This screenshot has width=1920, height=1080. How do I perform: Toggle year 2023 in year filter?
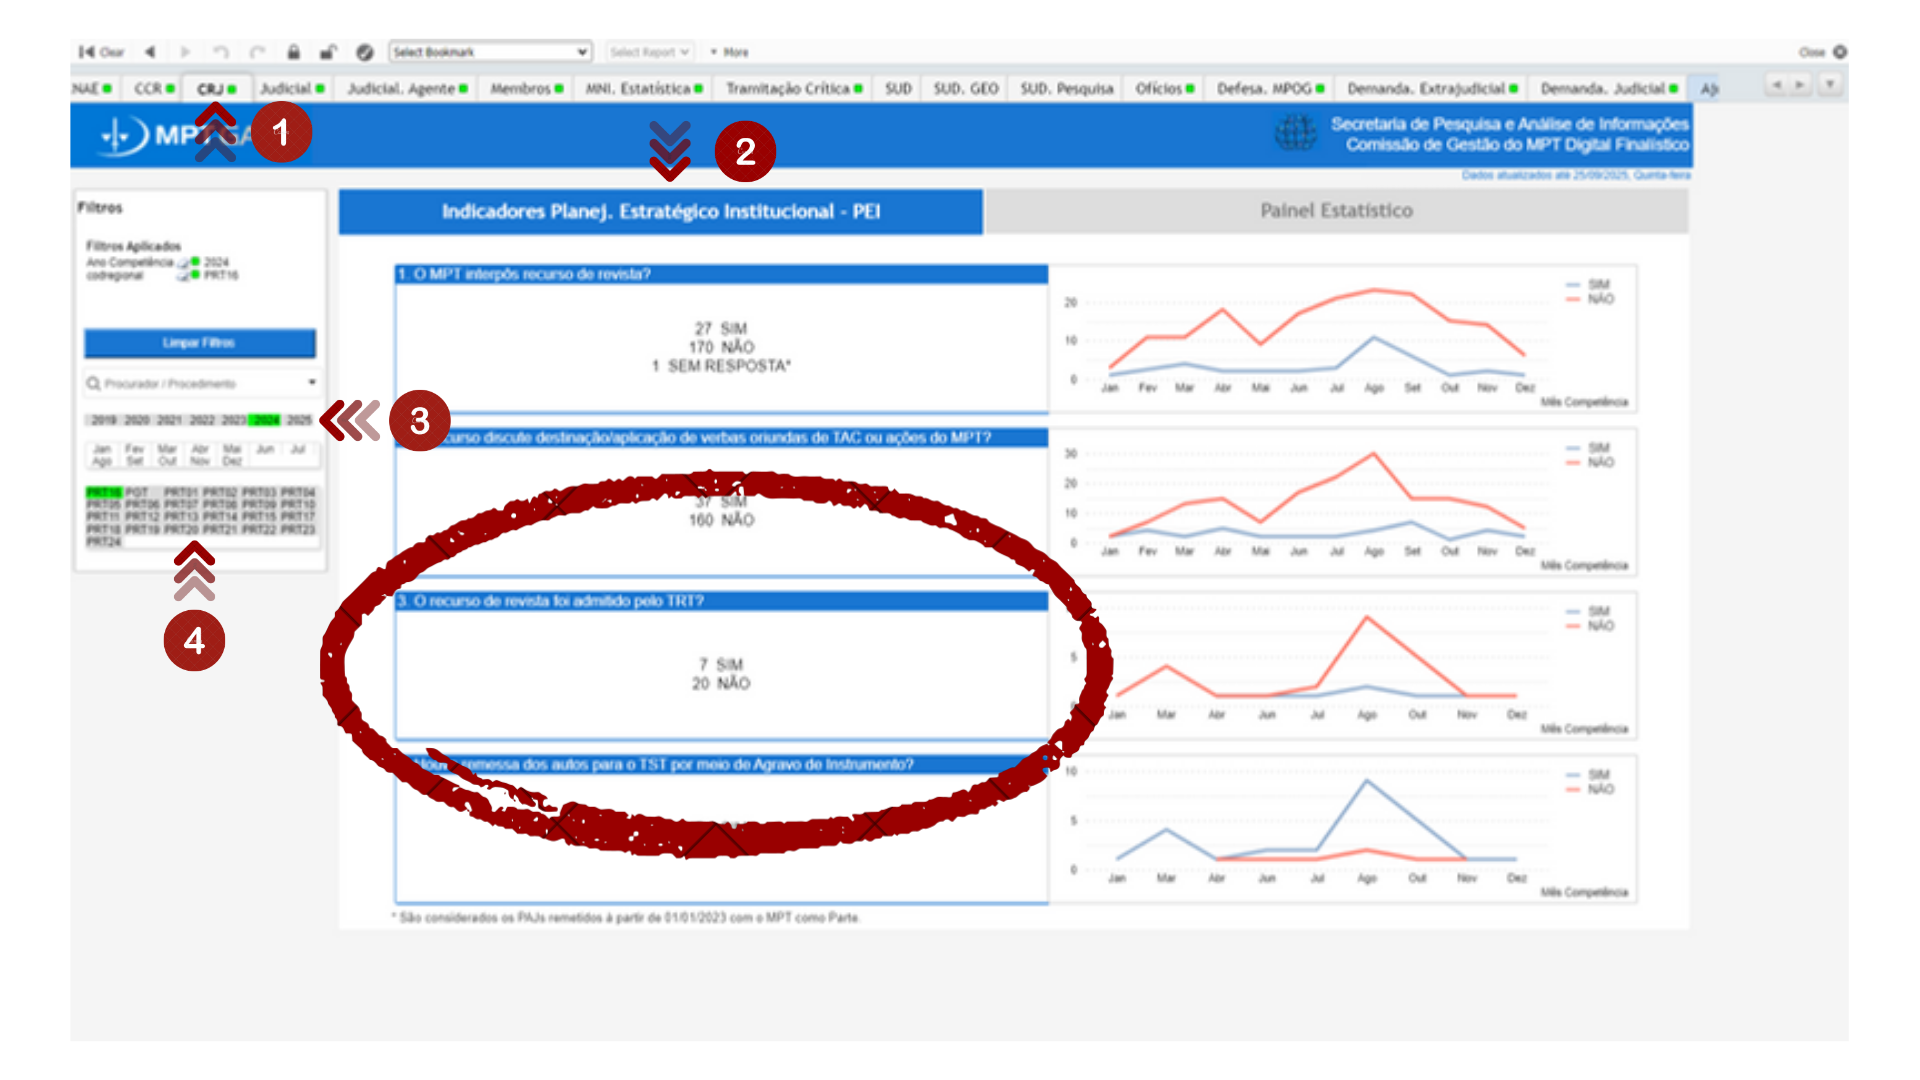point(233,420)
